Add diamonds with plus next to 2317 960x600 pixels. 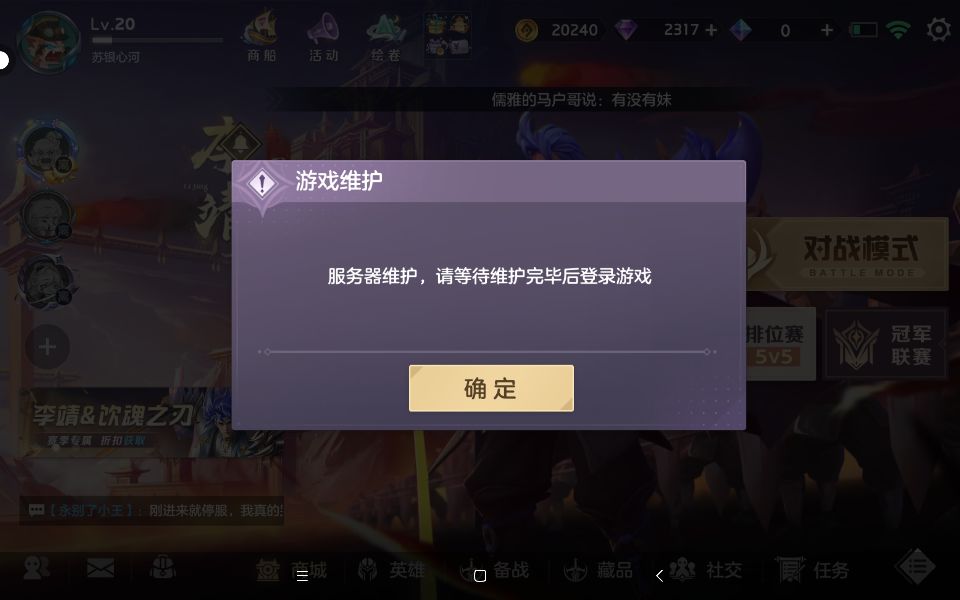(711, 29)
